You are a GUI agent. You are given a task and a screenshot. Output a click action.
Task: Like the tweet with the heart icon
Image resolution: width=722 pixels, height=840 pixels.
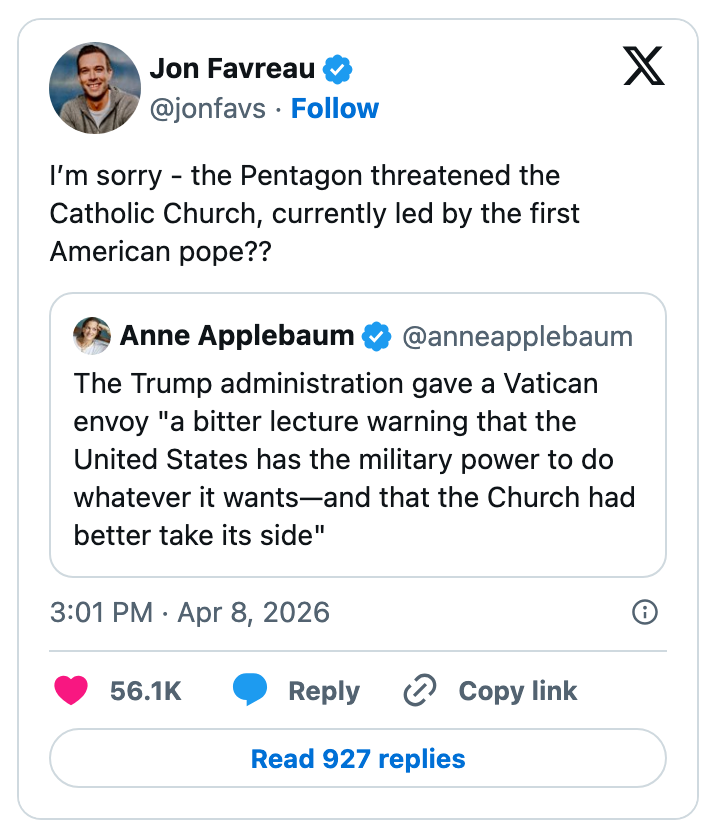coord(70,691)
